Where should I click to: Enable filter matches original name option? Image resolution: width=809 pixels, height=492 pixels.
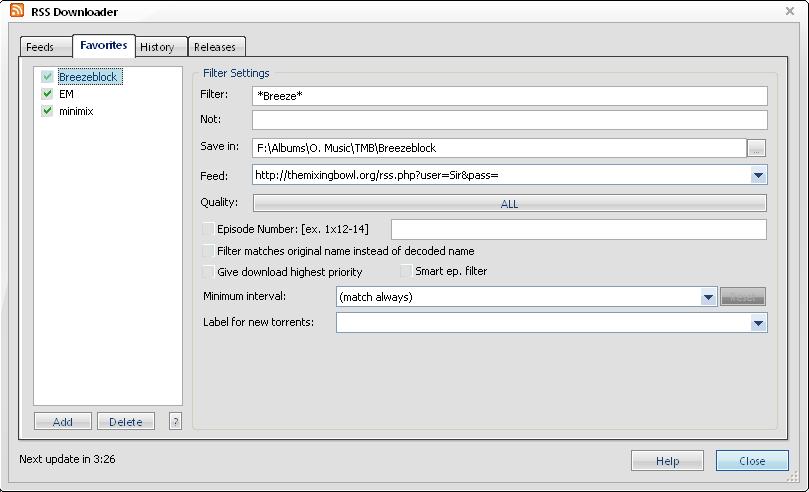[209, 251]
